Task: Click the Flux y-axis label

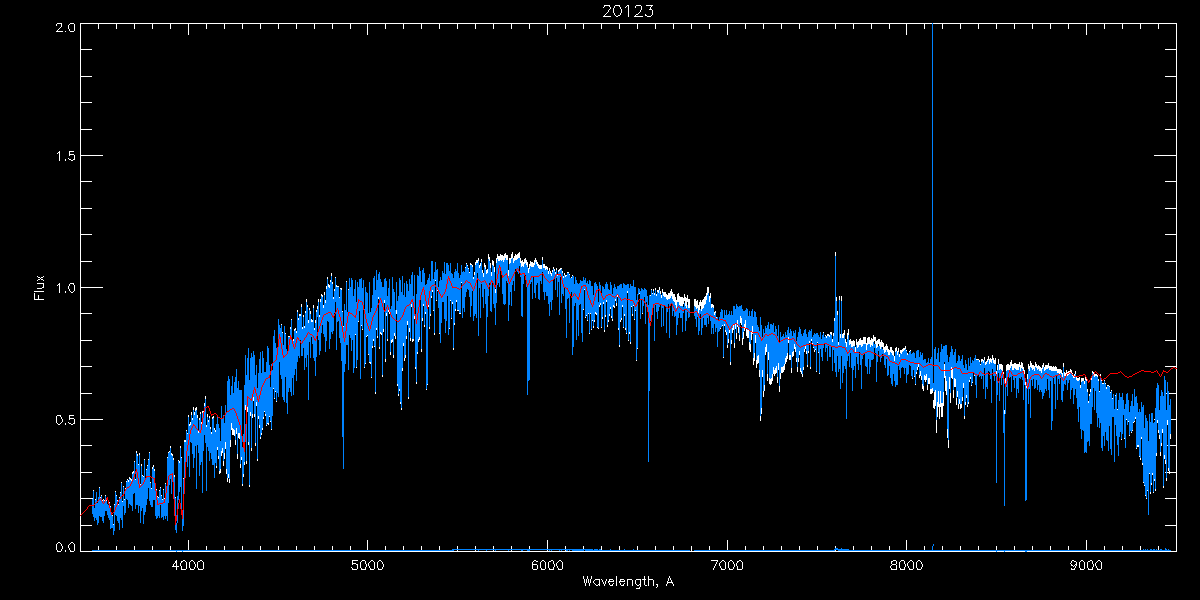Action: click(x=40, y=288)
